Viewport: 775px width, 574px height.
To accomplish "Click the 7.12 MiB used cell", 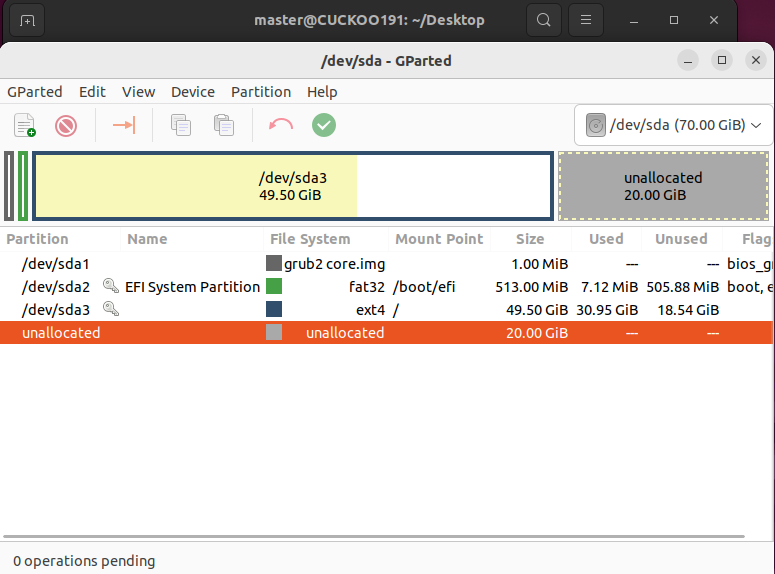I will 609,287.
